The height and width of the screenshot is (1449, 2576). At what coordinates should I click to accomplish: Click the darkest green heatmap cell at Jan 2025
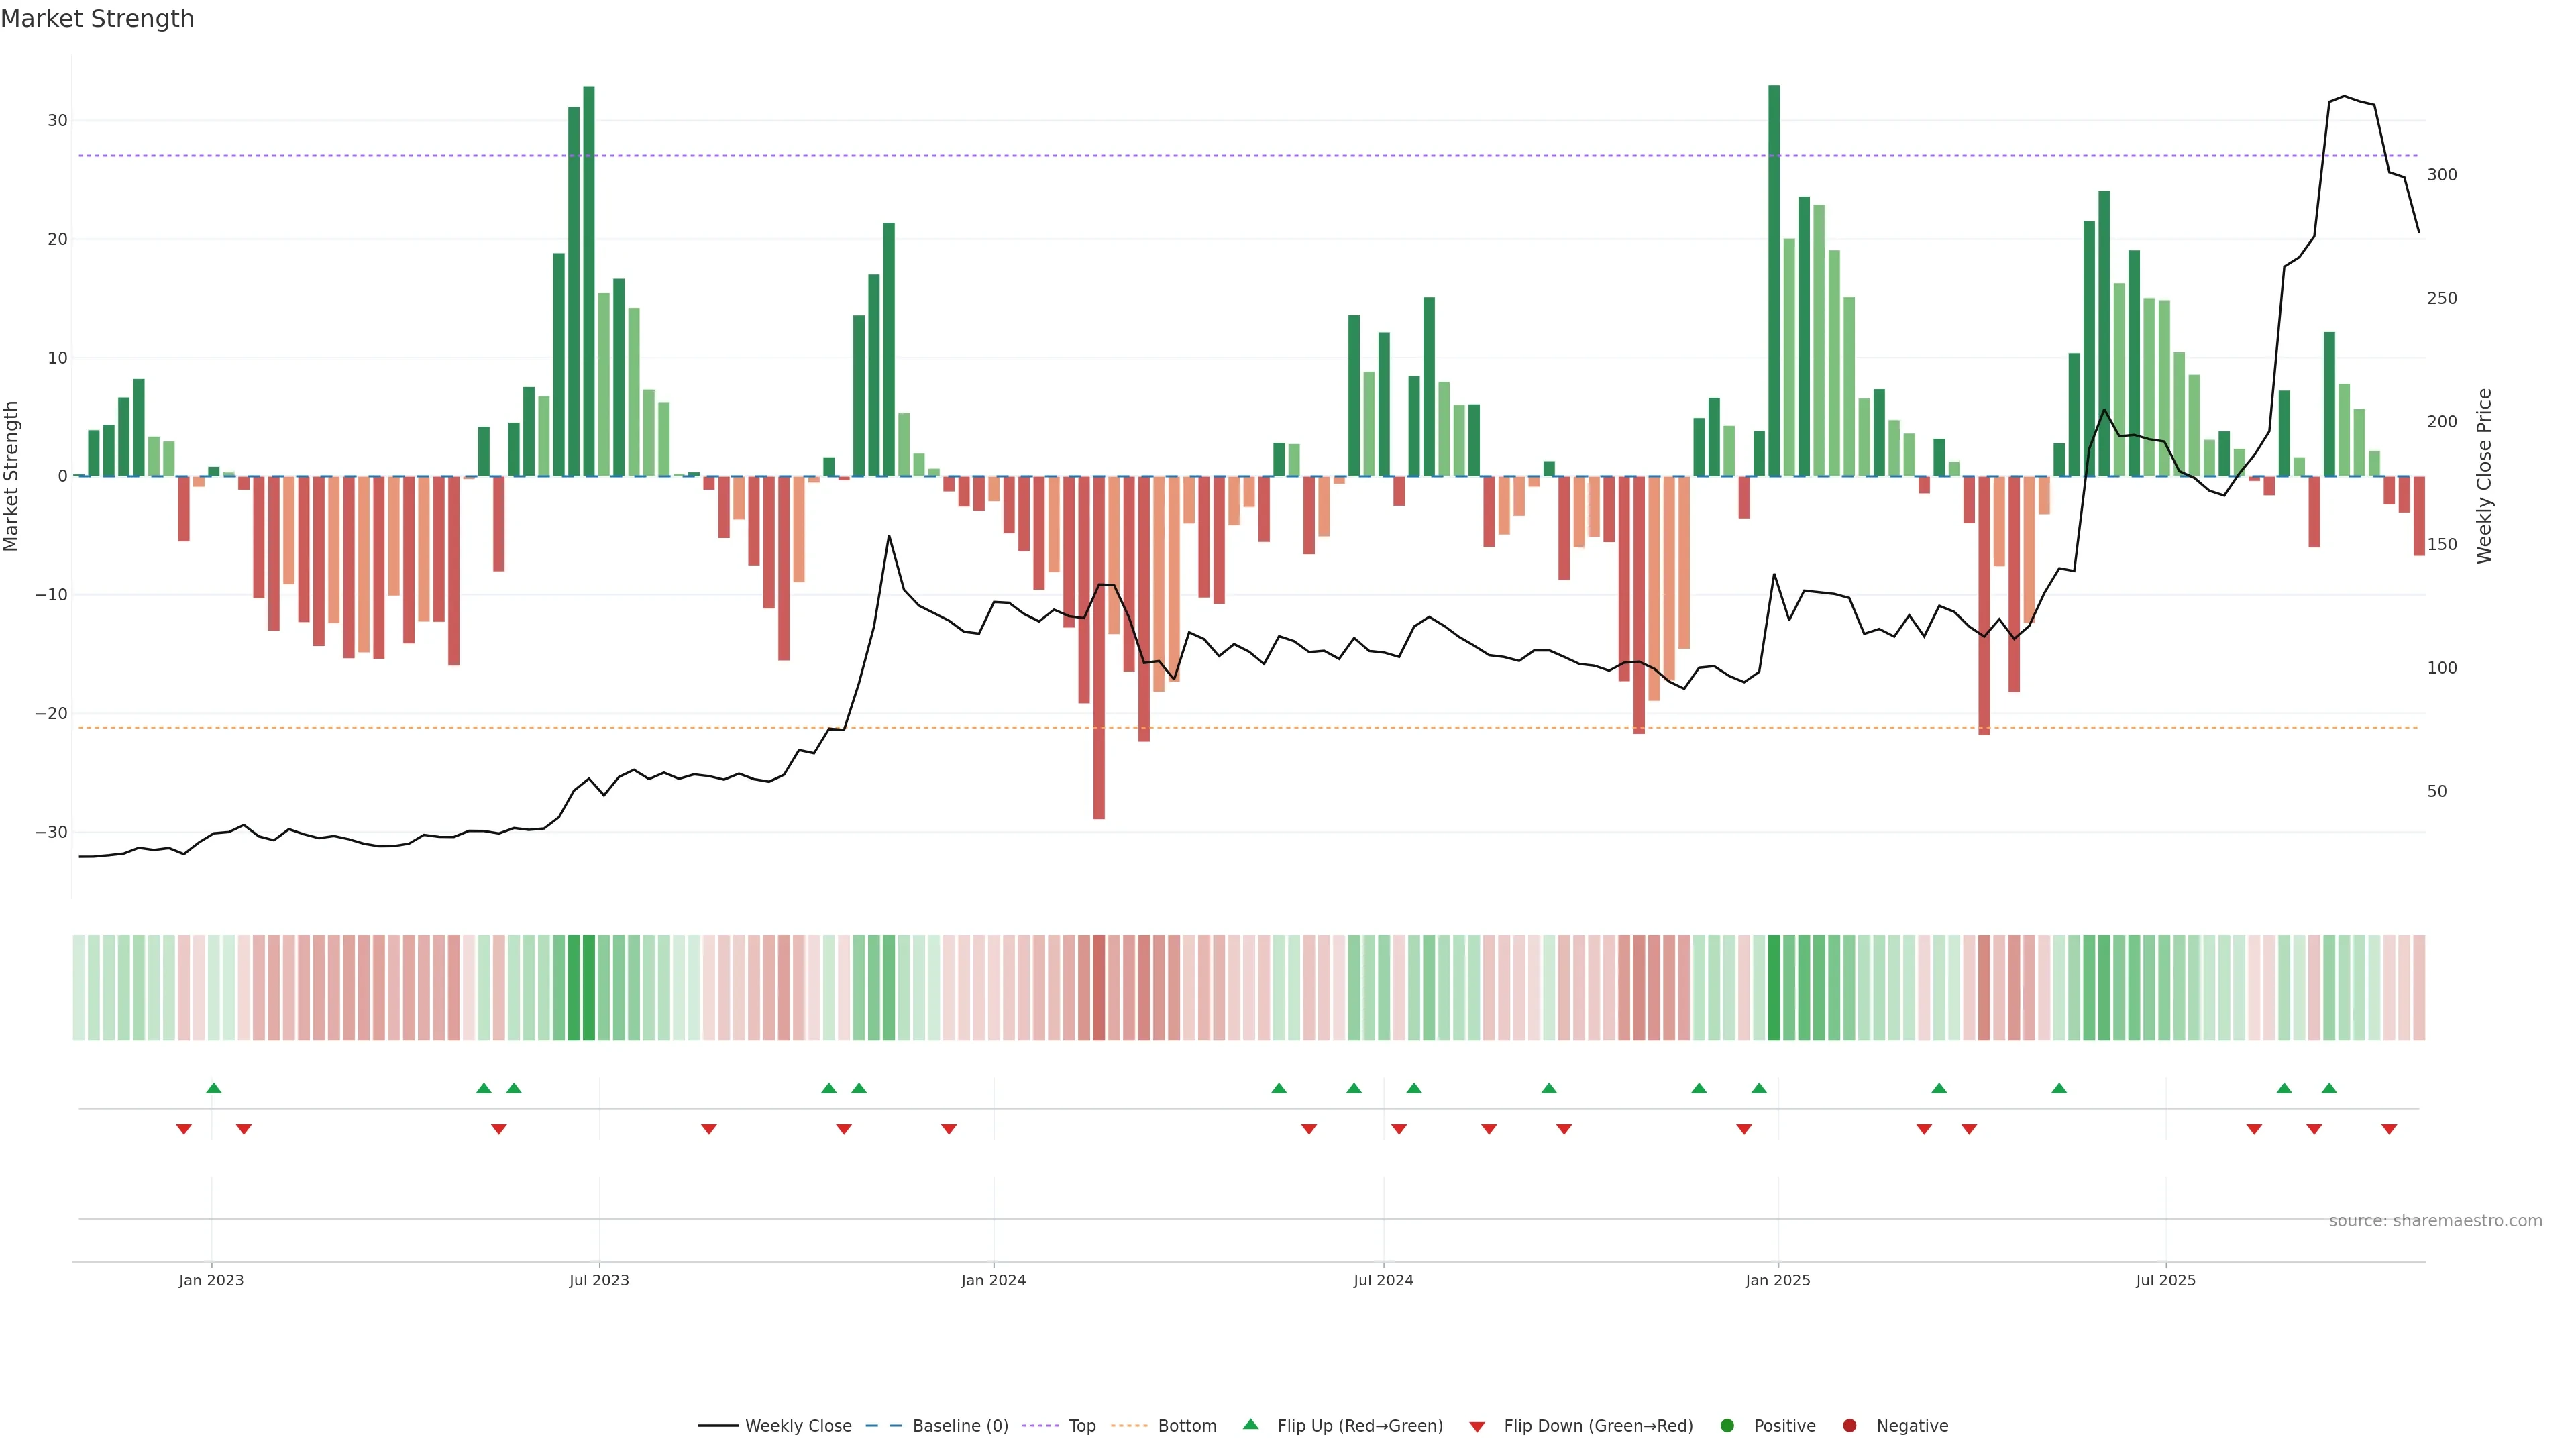click(1774, 987)
